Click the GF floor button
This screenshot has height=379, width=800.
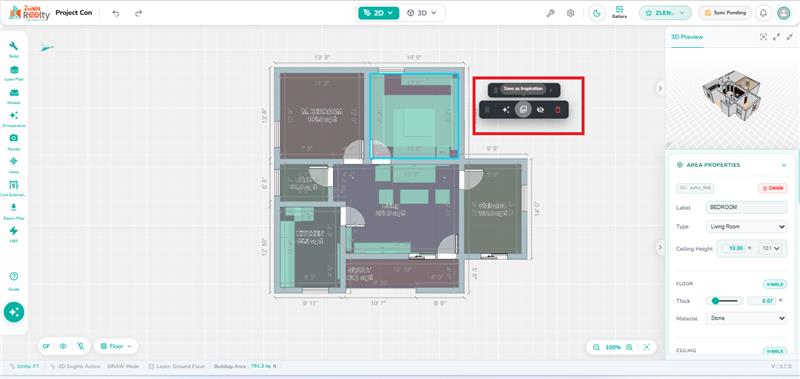tap(46, 346)
